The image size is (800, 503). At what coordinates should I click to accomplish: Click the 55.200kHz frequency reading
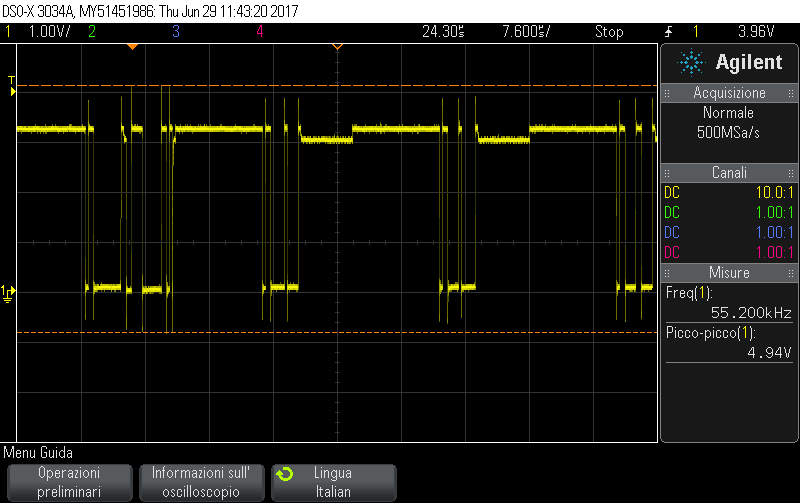point(751,313)
